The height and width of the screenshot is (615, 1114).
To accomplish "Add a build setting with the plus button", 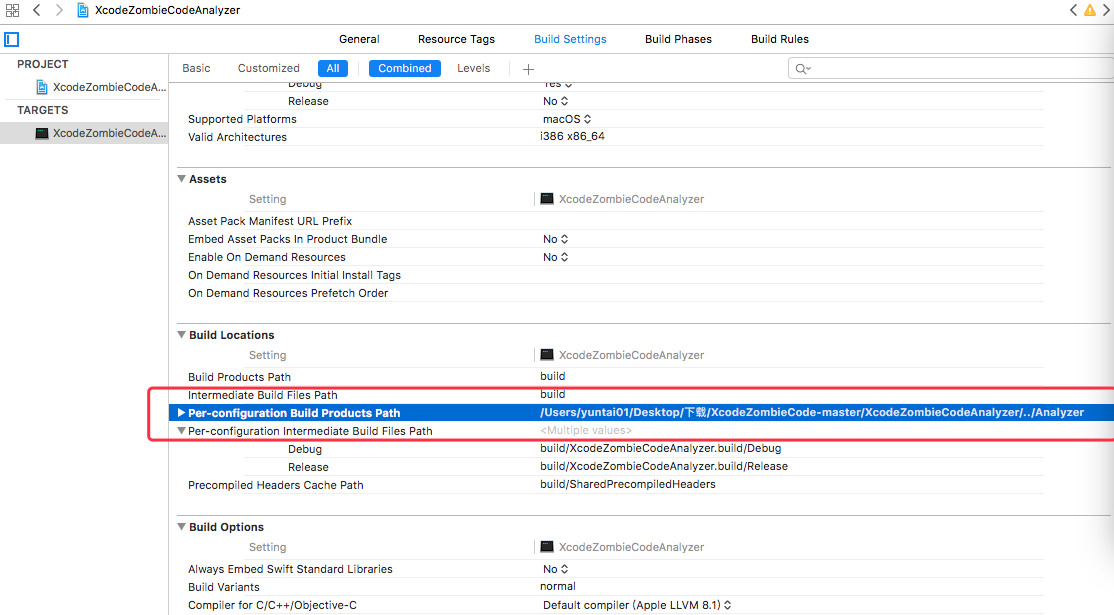I will click(528, 69).
